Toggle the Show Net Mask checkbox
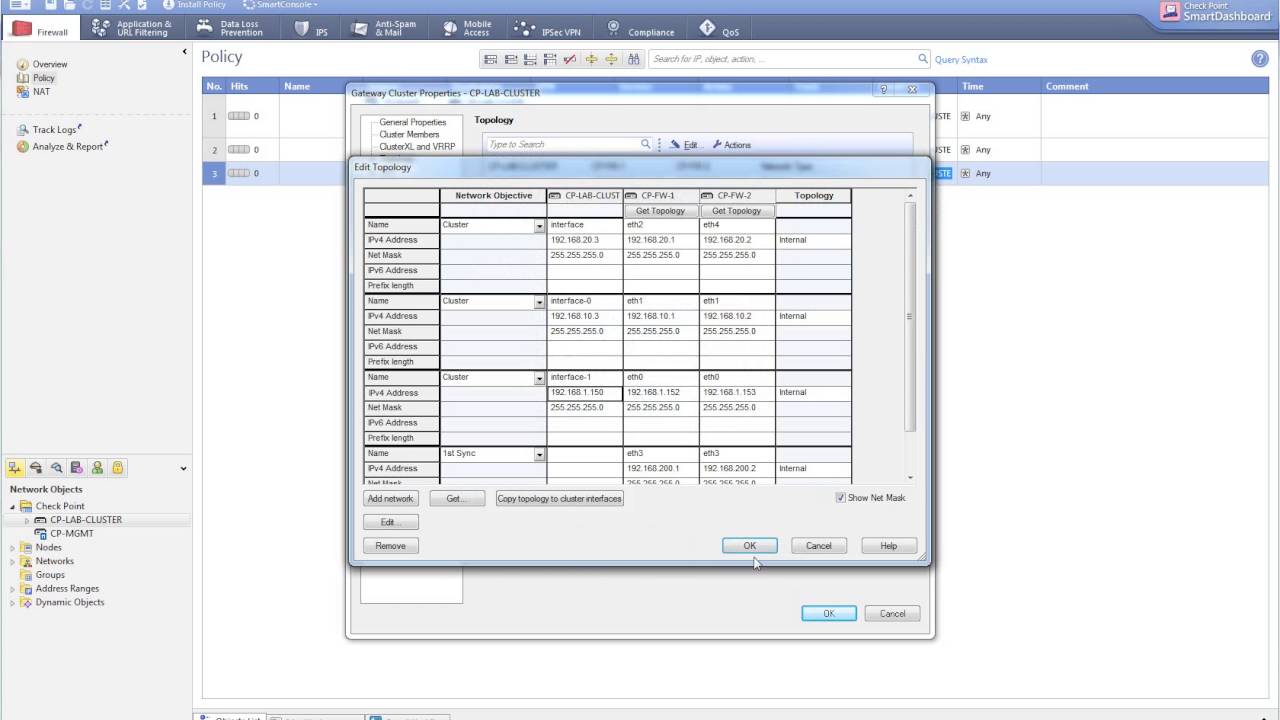 [841, 498]
